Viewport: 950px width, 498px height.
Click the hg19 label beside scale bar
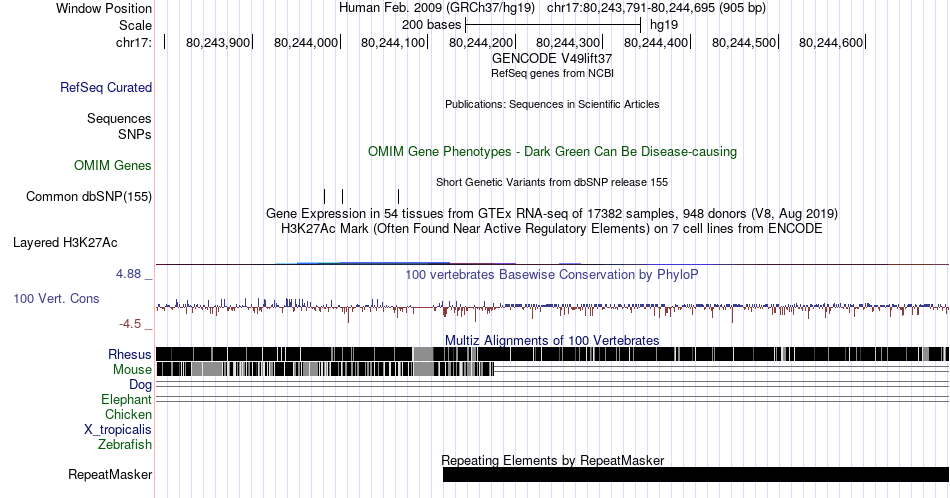664,25
